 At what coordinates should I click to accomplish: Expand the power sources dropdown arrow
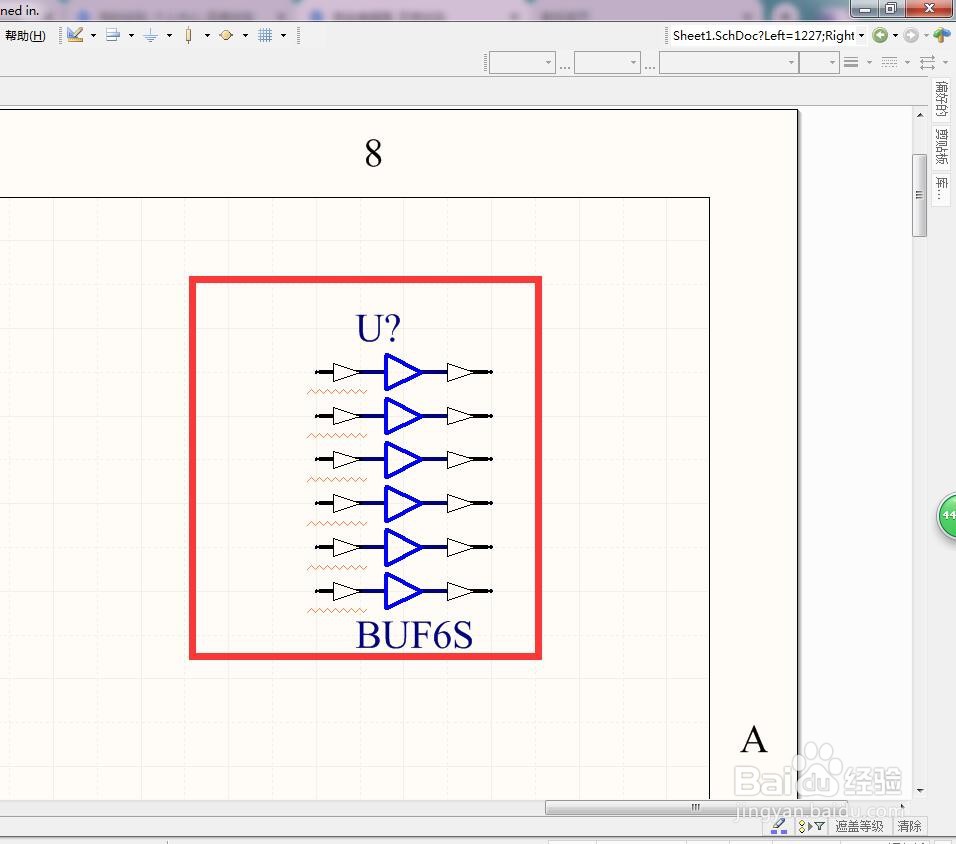(x=169, y=35)
